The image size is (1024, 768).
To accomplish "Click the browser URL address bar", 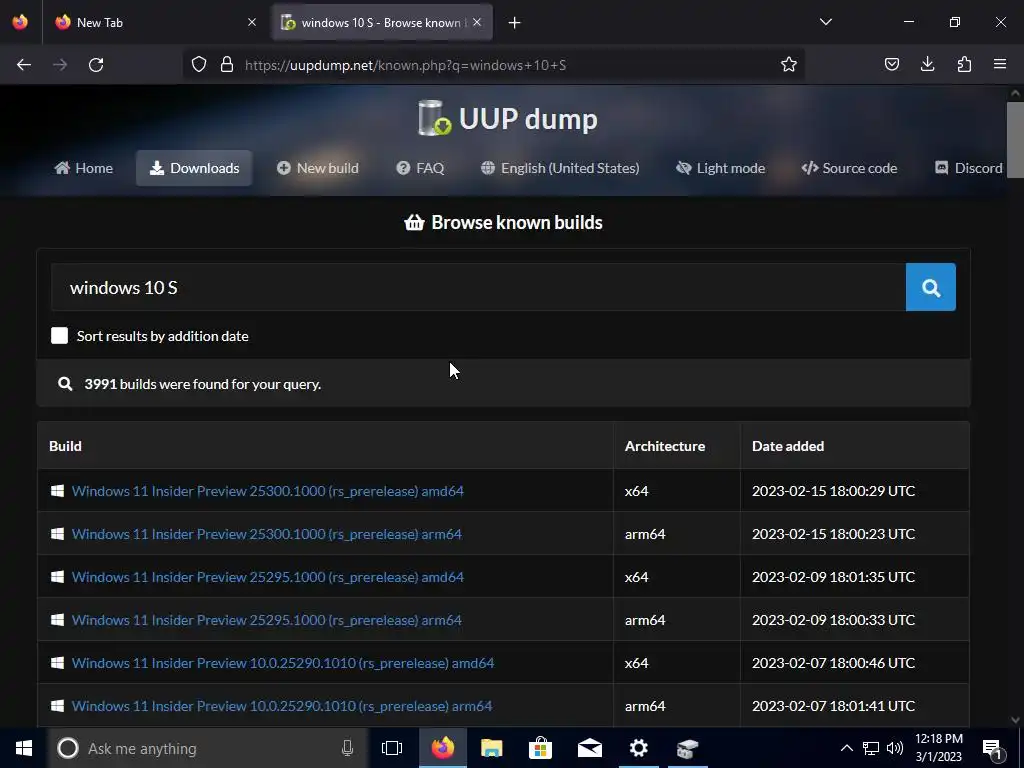I will (493, 65).
